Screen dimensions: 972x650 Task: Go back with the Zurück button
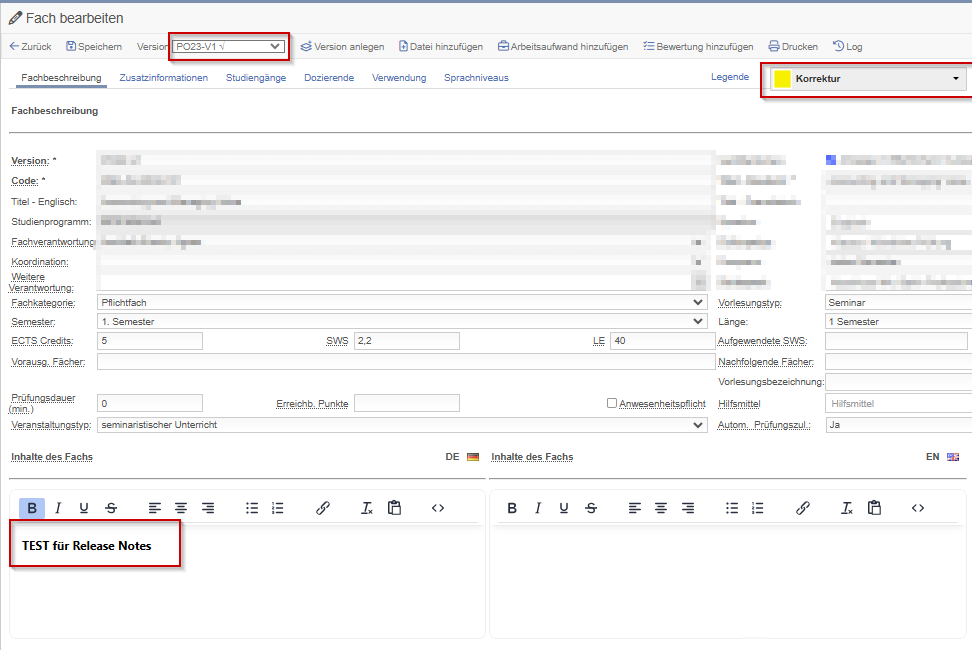pyautogui.click(x=30, y=46)
